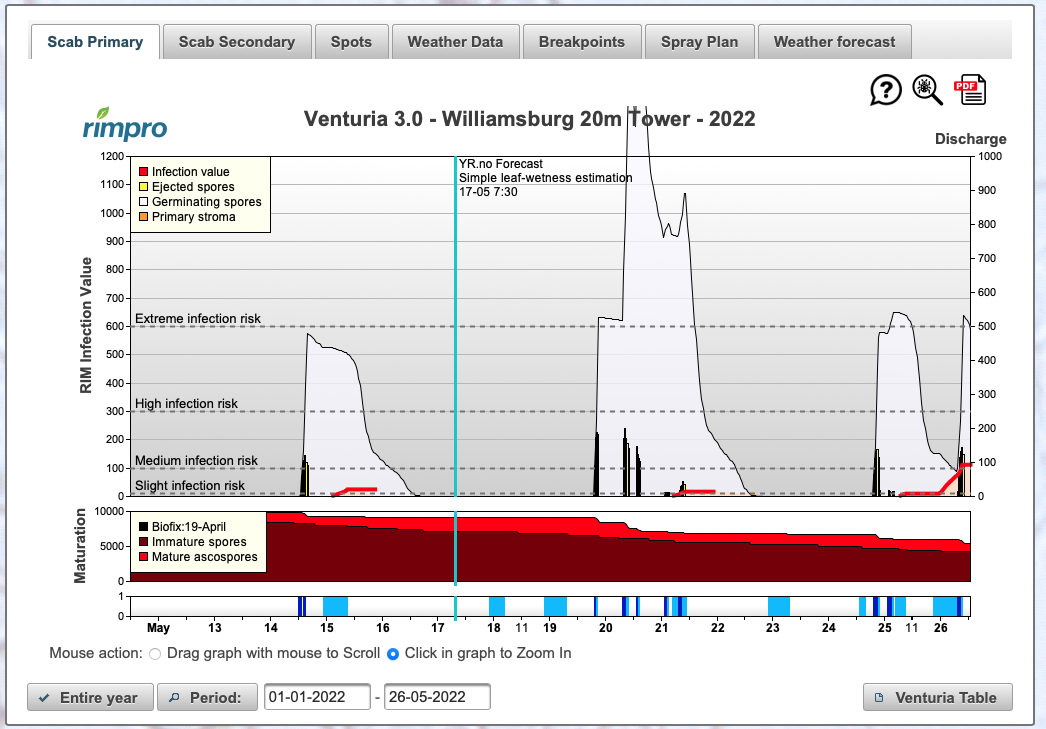1046x729 pixels.
Task: Select Drag graph with mouse to Scroll
Action: (155, 654)
